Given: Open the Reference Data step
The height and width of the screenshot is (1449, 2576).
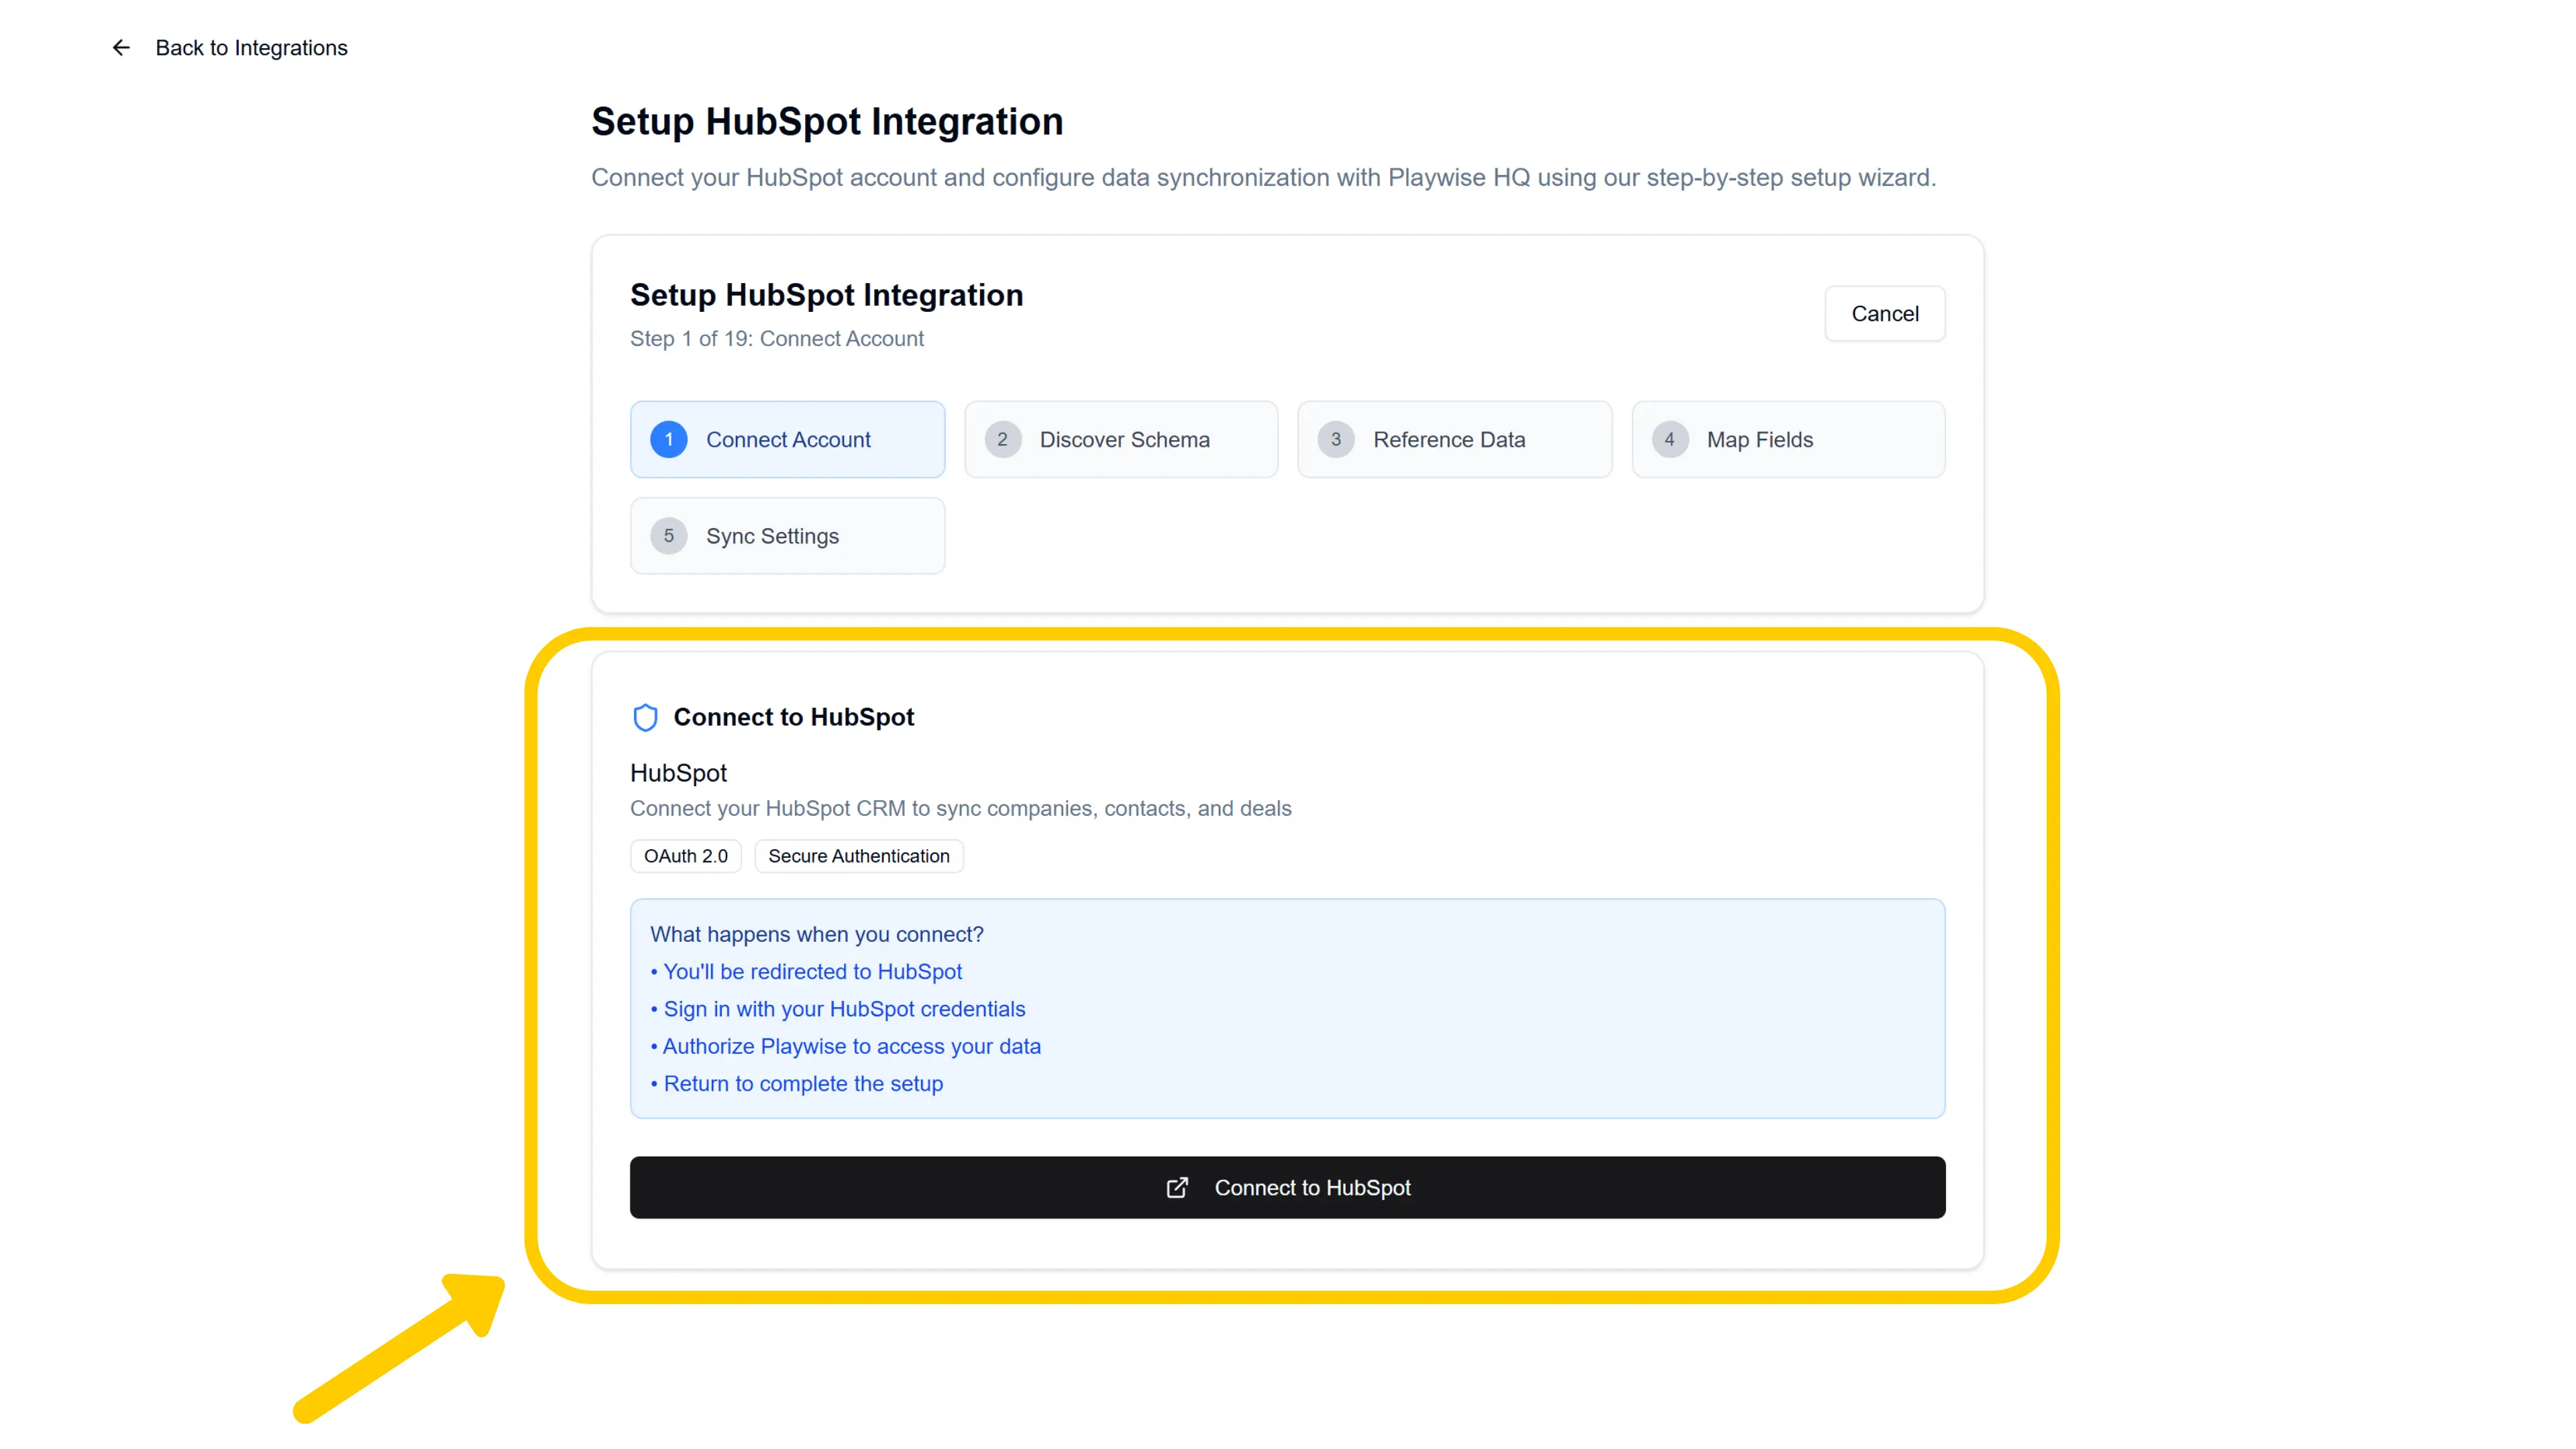Looking at the screenshot, I should click(x=1454, y=439).
